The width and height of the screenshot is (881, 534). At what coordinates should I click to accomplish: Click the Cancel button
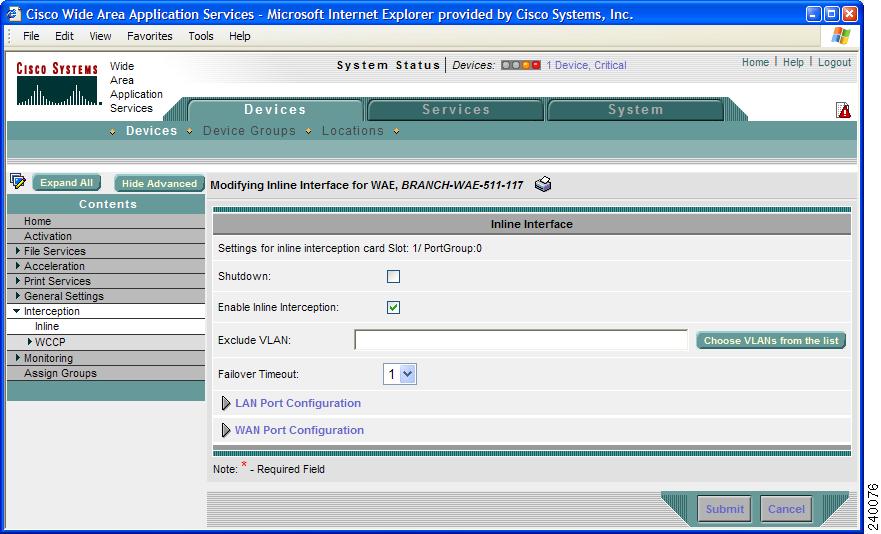tap(786, 509)
